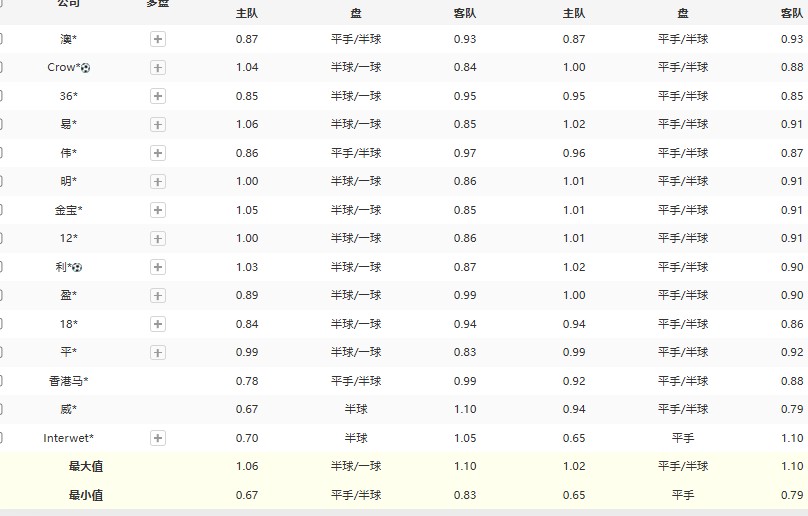Expand more handicaps for 12* row

[158, 239]
